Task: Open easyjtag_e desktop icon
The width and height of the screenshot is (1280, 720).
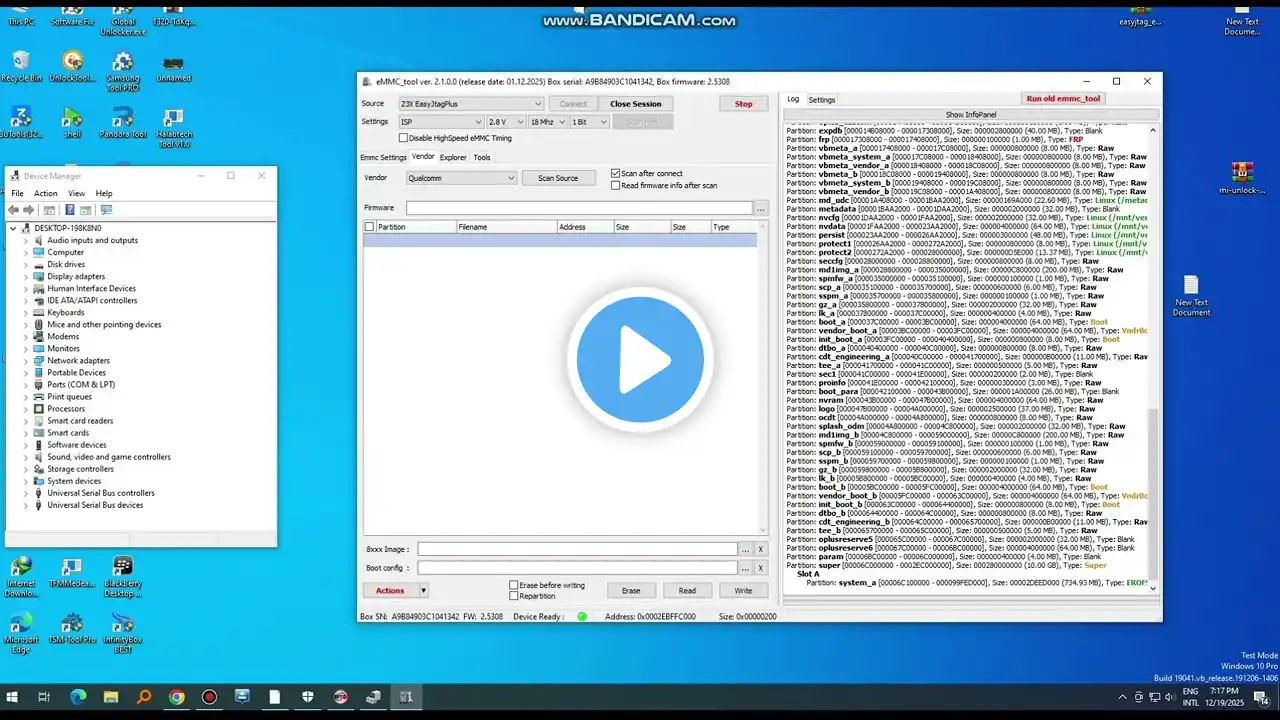Action: [x=1140, y=14]
